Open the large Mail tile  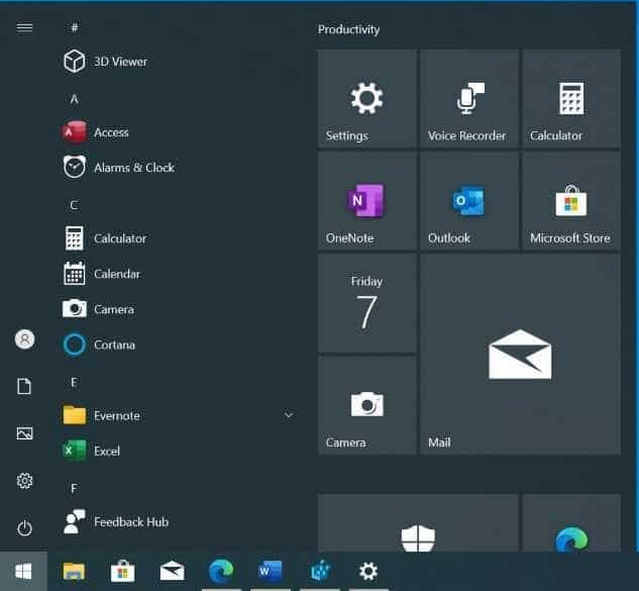(520, 354)
